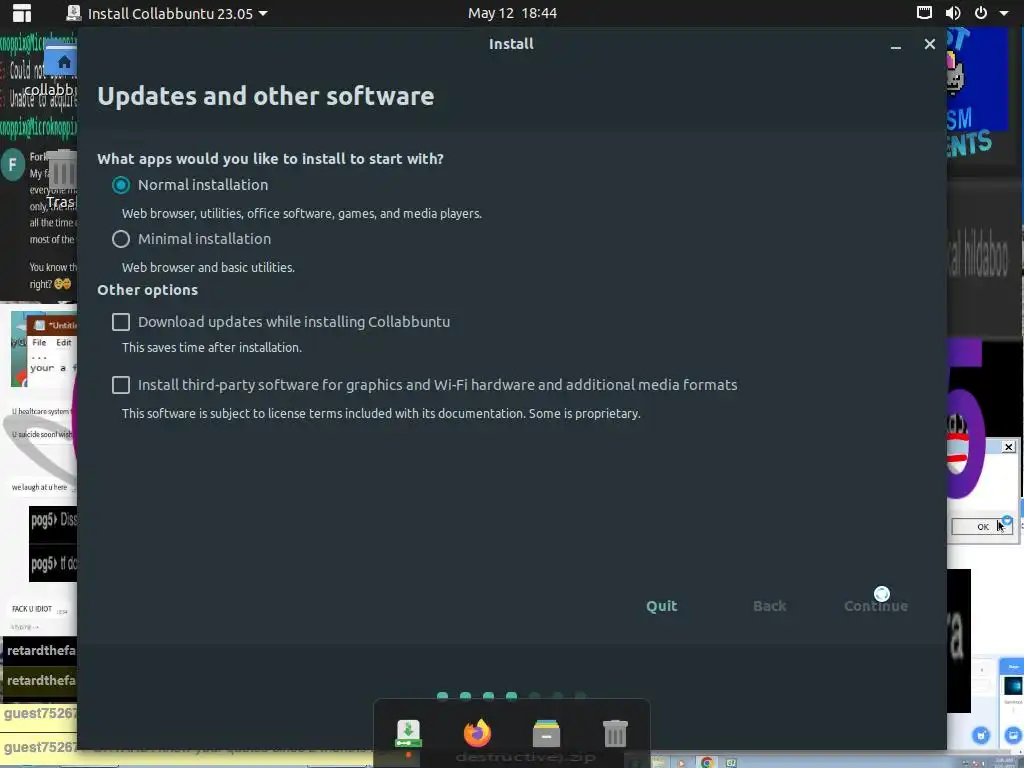The image size is (1024, 768).
Task: Click the power icon in top bar
Action: pos(981,12)
